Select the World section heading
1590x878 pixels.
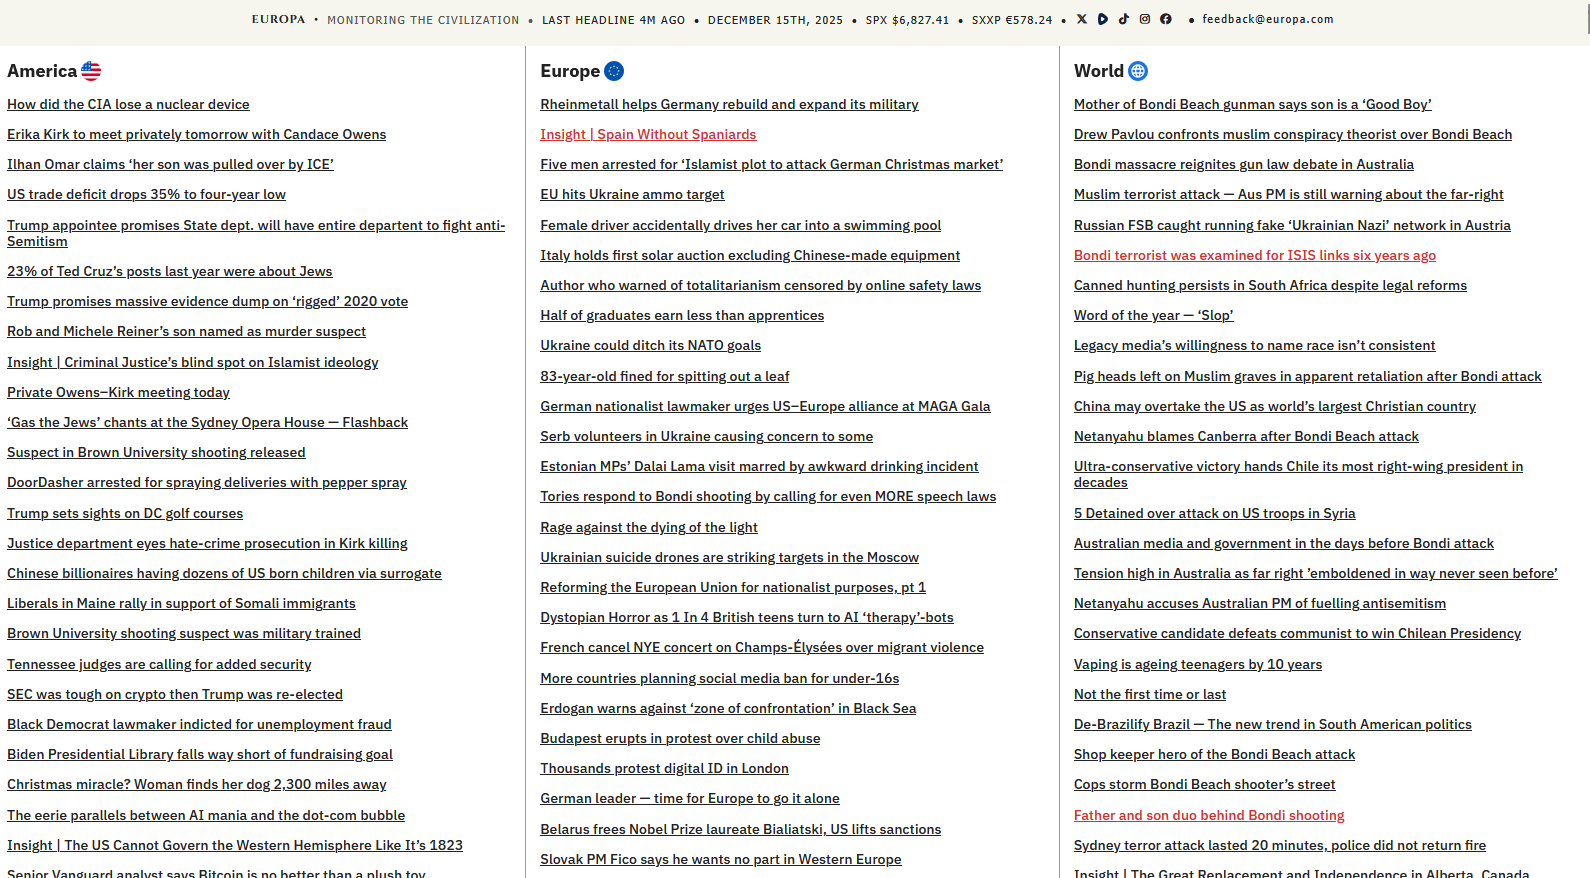(1098, 71)
